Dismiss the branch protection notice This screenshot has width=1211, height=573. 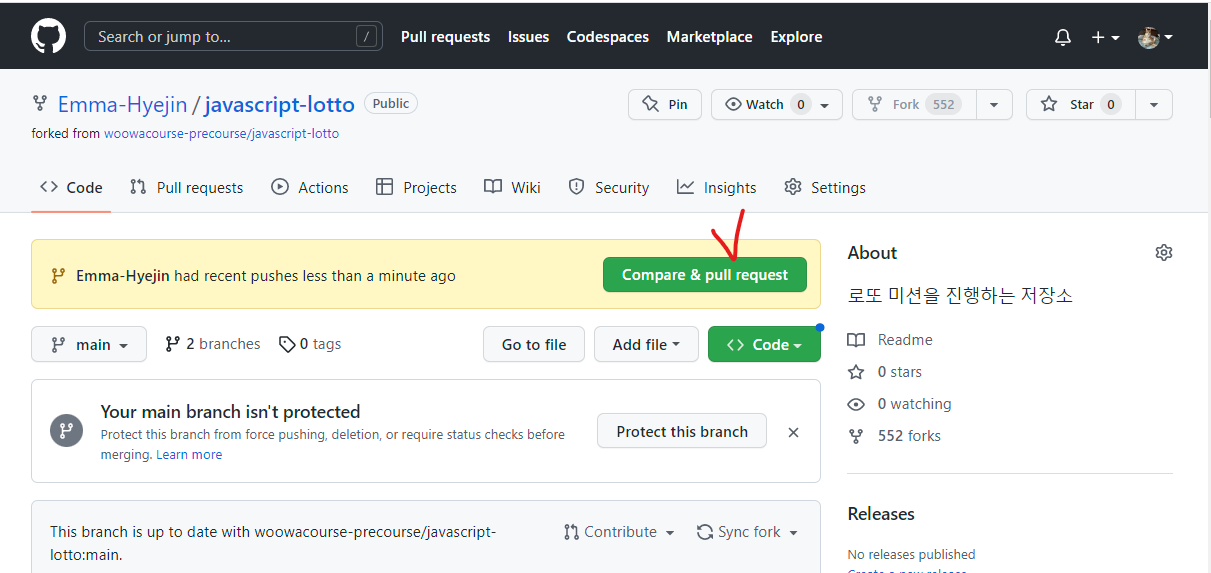coord(793,432)
